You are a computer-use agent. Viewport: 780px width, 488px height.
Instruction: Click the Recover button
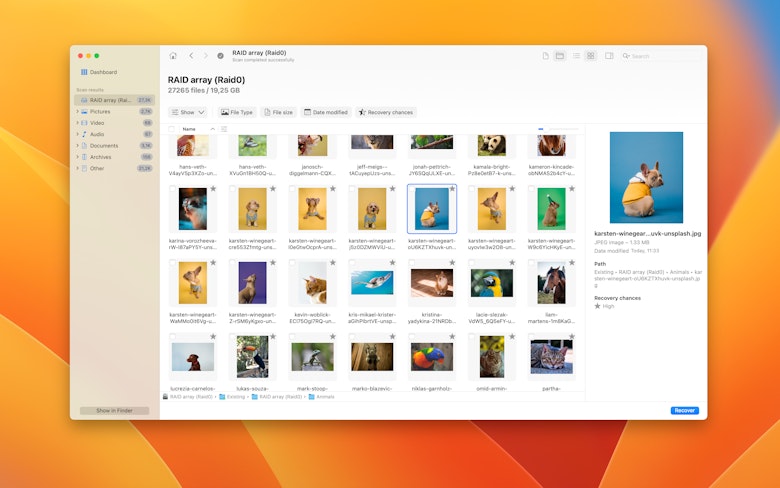pos(684,410)
